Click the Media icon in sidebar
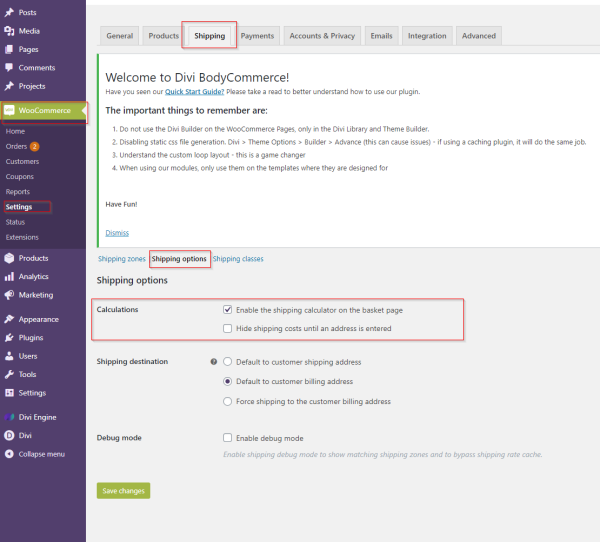 (x=9, y=31)
